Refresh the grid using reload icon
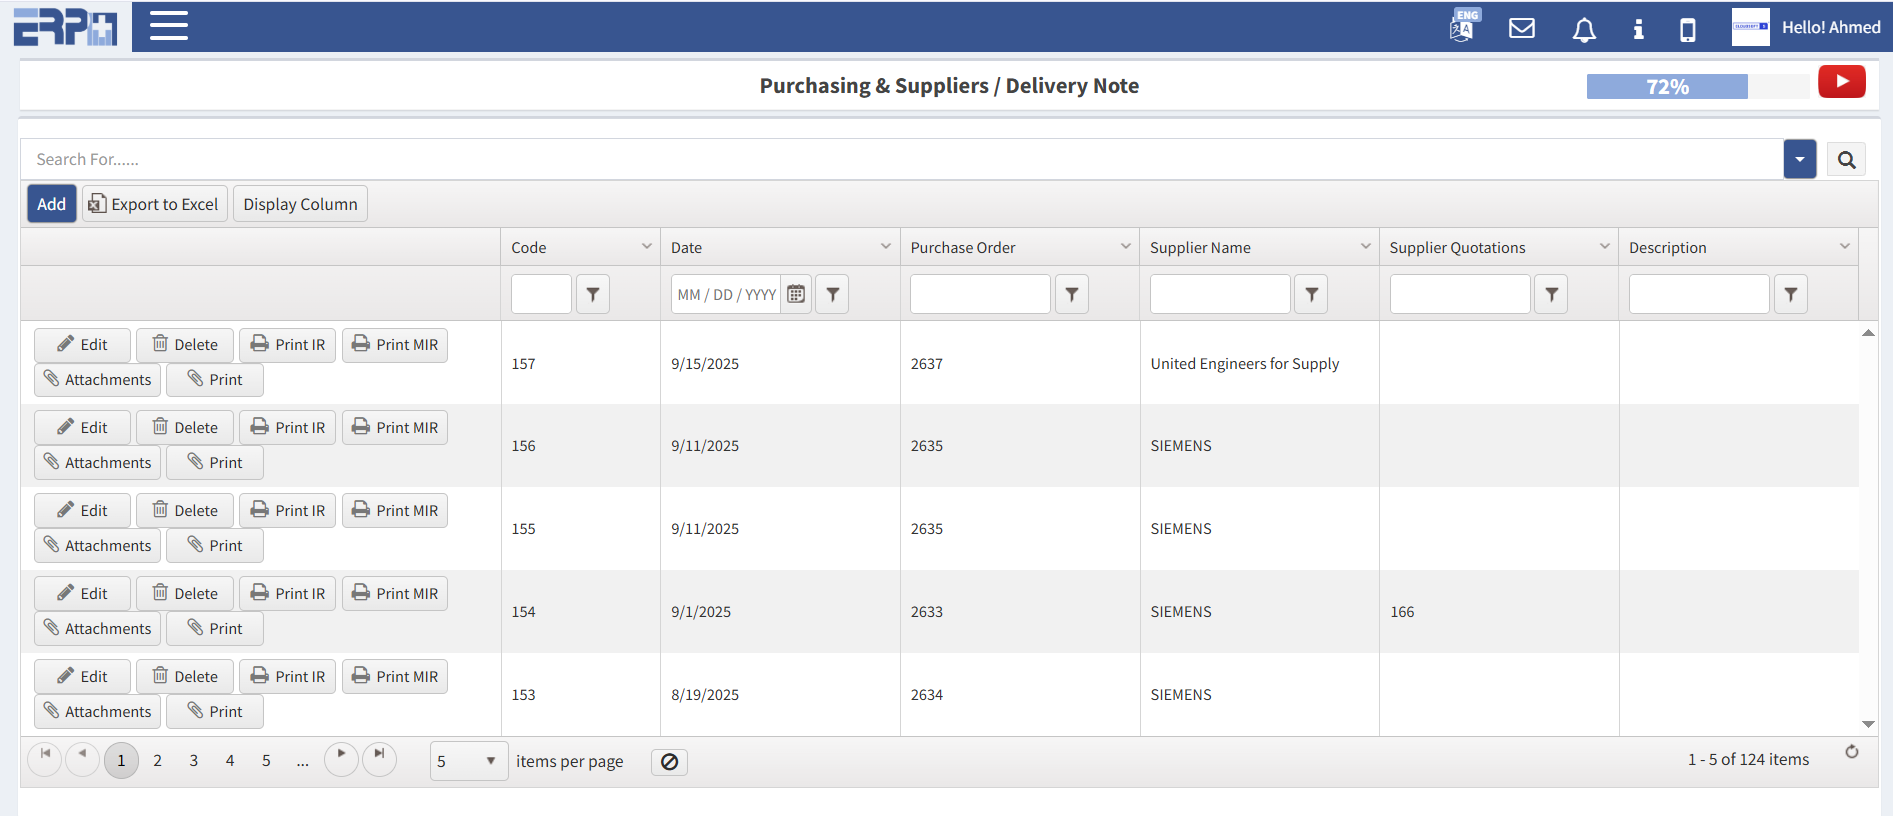The height and width of the screenshot is (816, 1893). 1851,752
